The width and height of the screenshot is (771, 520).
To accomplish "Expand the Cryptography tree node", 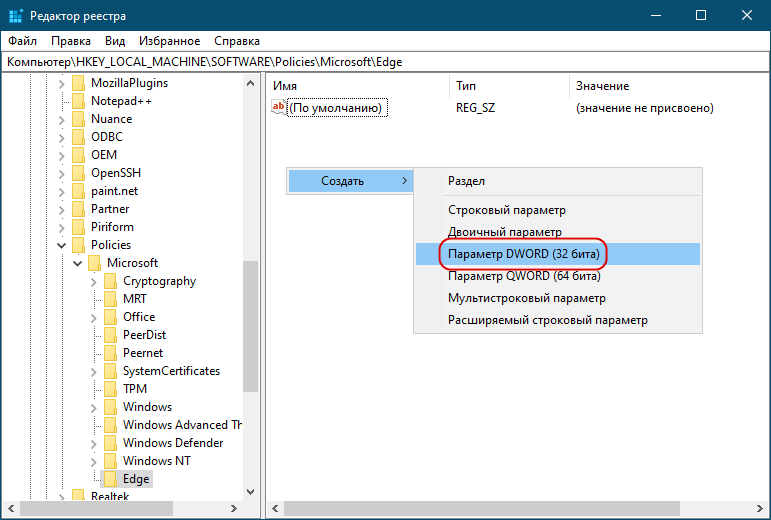I will click(93, 282).
